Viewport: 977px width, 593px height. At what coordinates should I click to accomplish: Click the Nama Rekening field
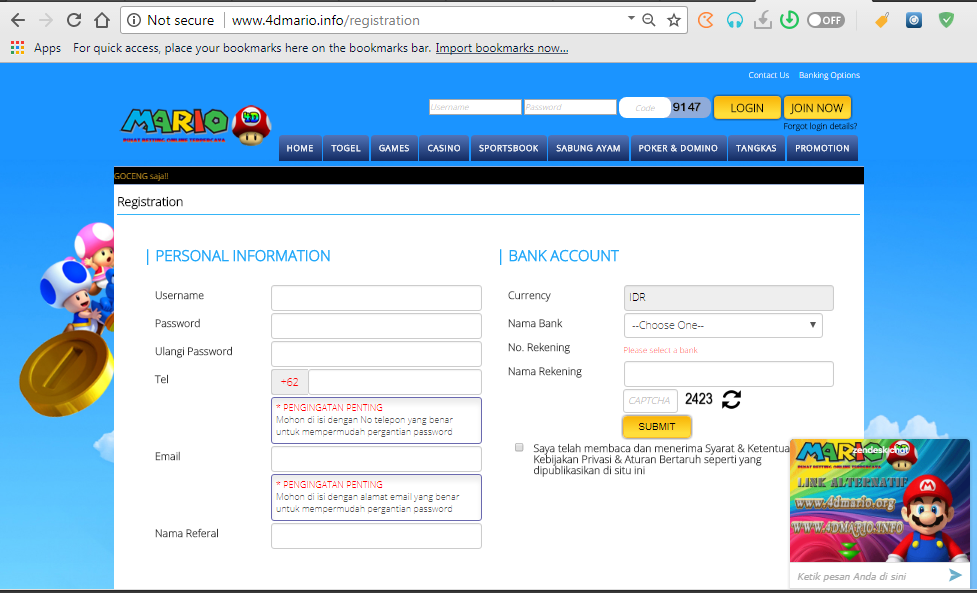[x=728, y=374]
